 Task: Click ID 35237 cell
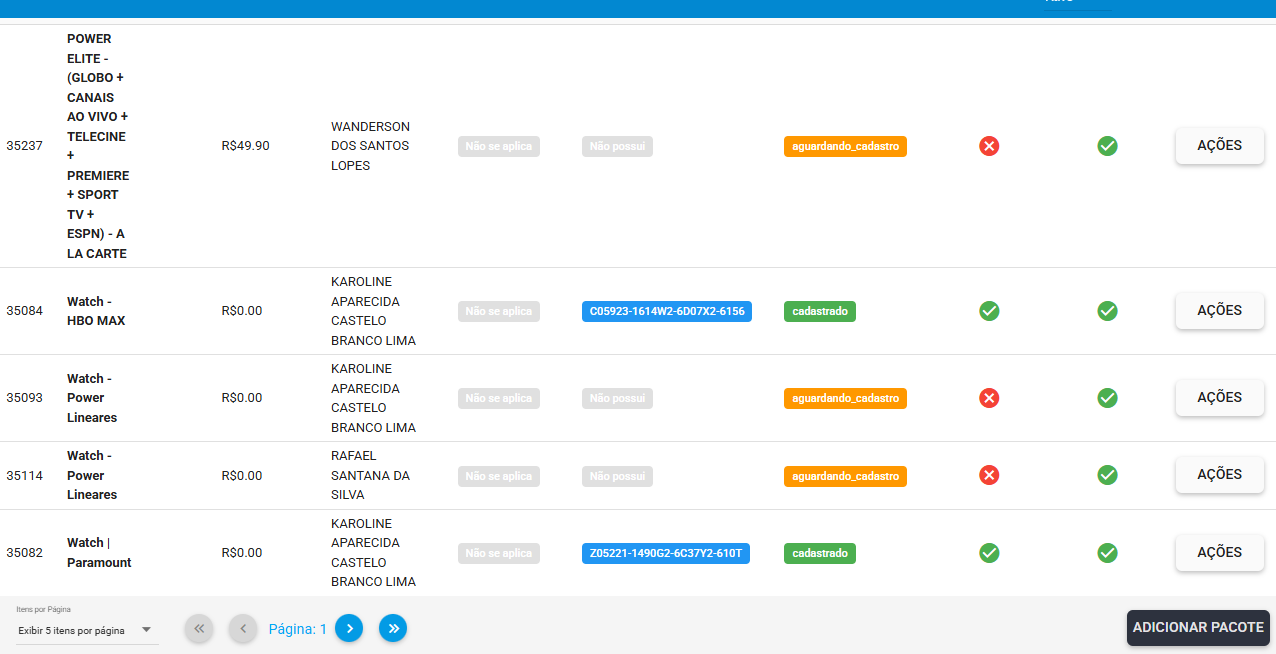tap(24, 146)
